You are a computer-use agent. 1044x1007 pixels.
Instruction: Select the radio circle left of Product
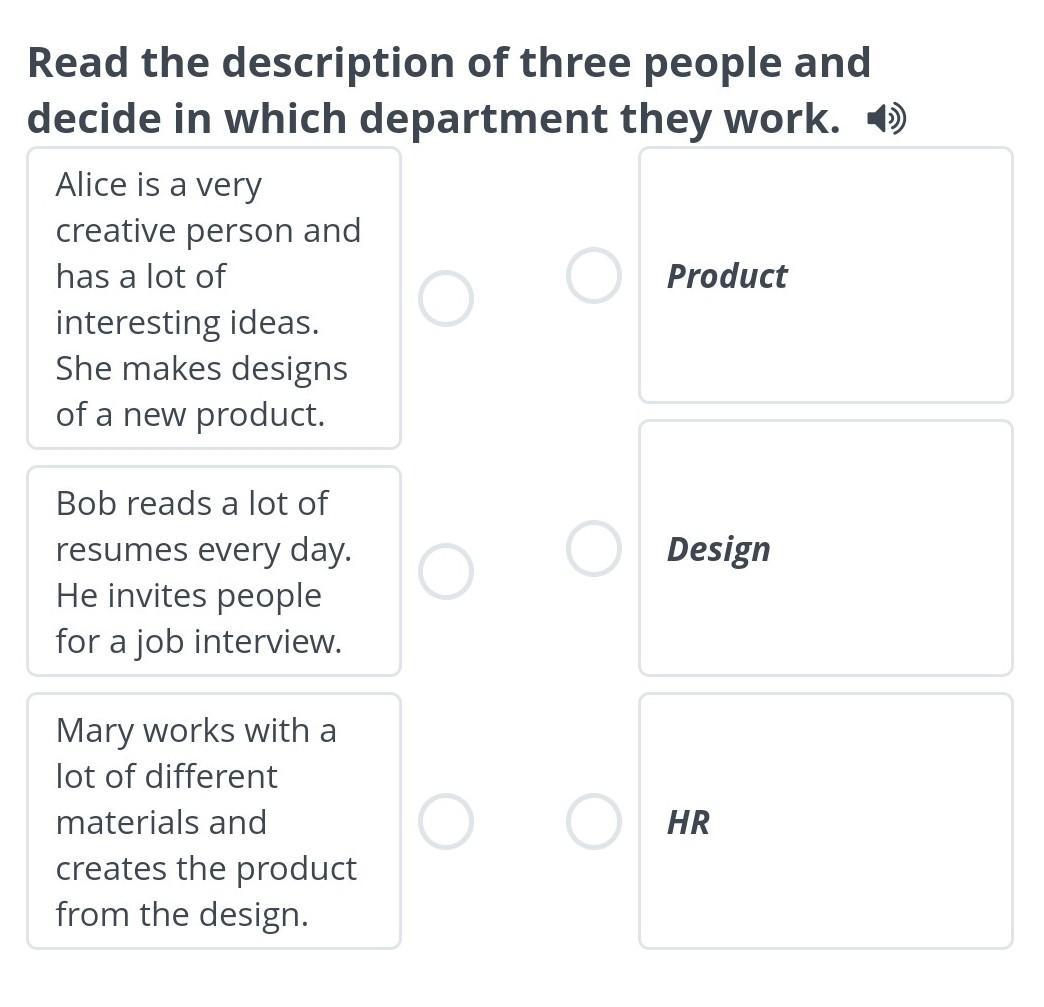tap(594, 275)
